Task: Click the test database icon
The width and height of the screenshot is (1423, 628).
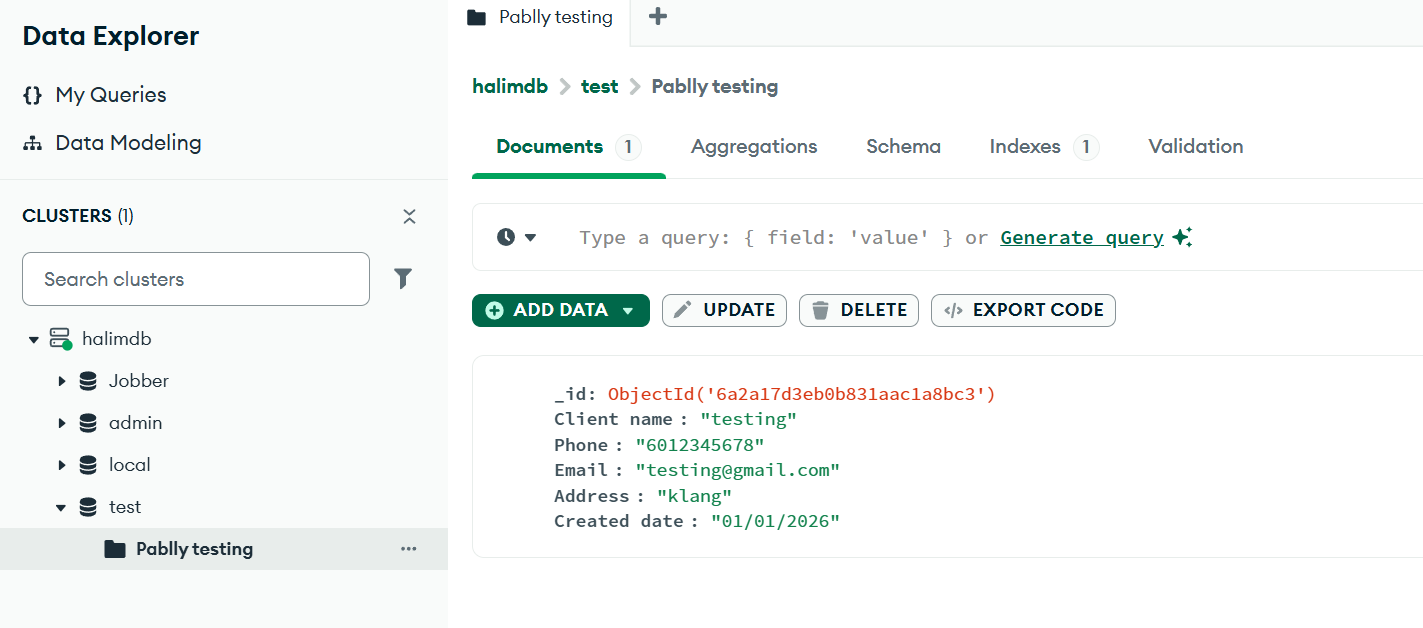Action: (x=88, y=507)
